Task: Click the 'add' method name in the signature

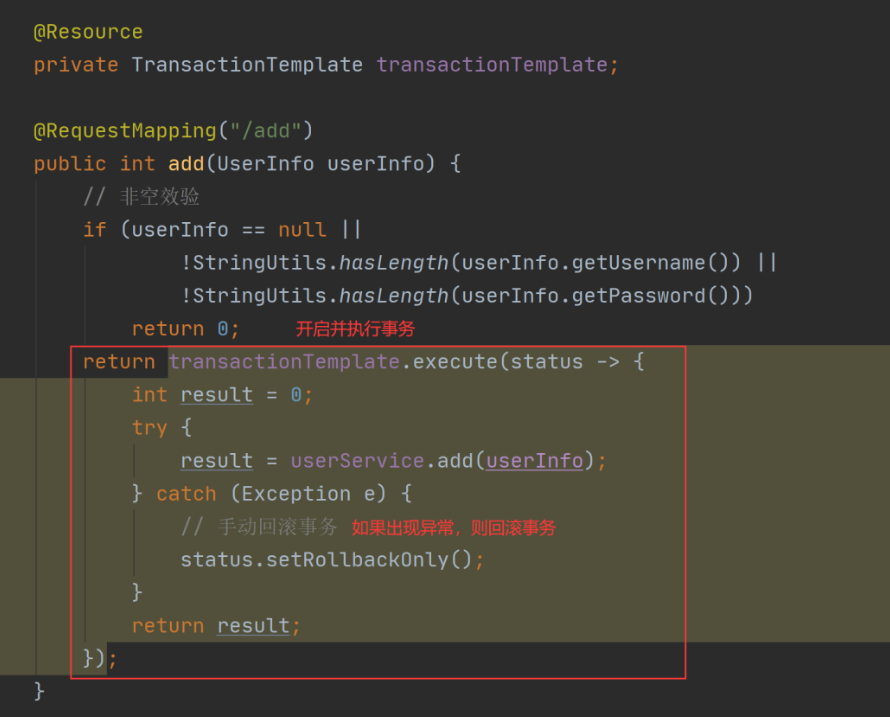Action: (x=186, y=164)
